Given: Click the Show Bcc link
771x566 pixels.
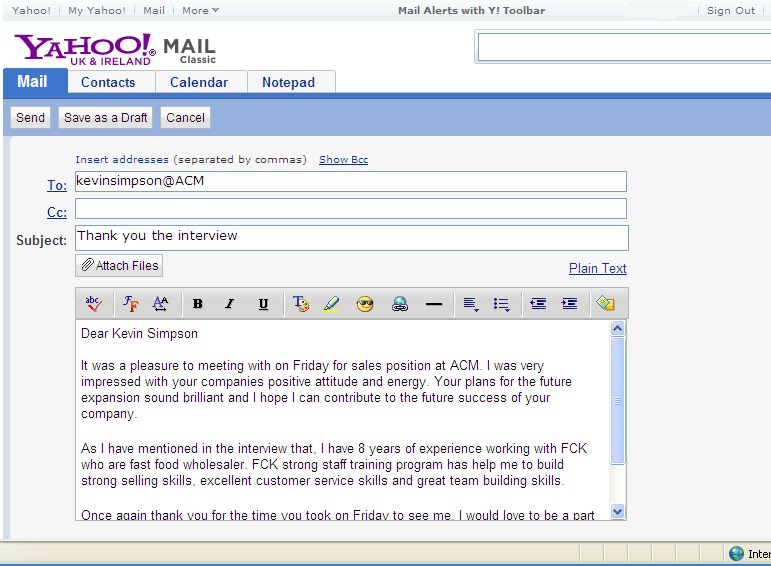Looking at the screenshot, I should click(343, 160).
